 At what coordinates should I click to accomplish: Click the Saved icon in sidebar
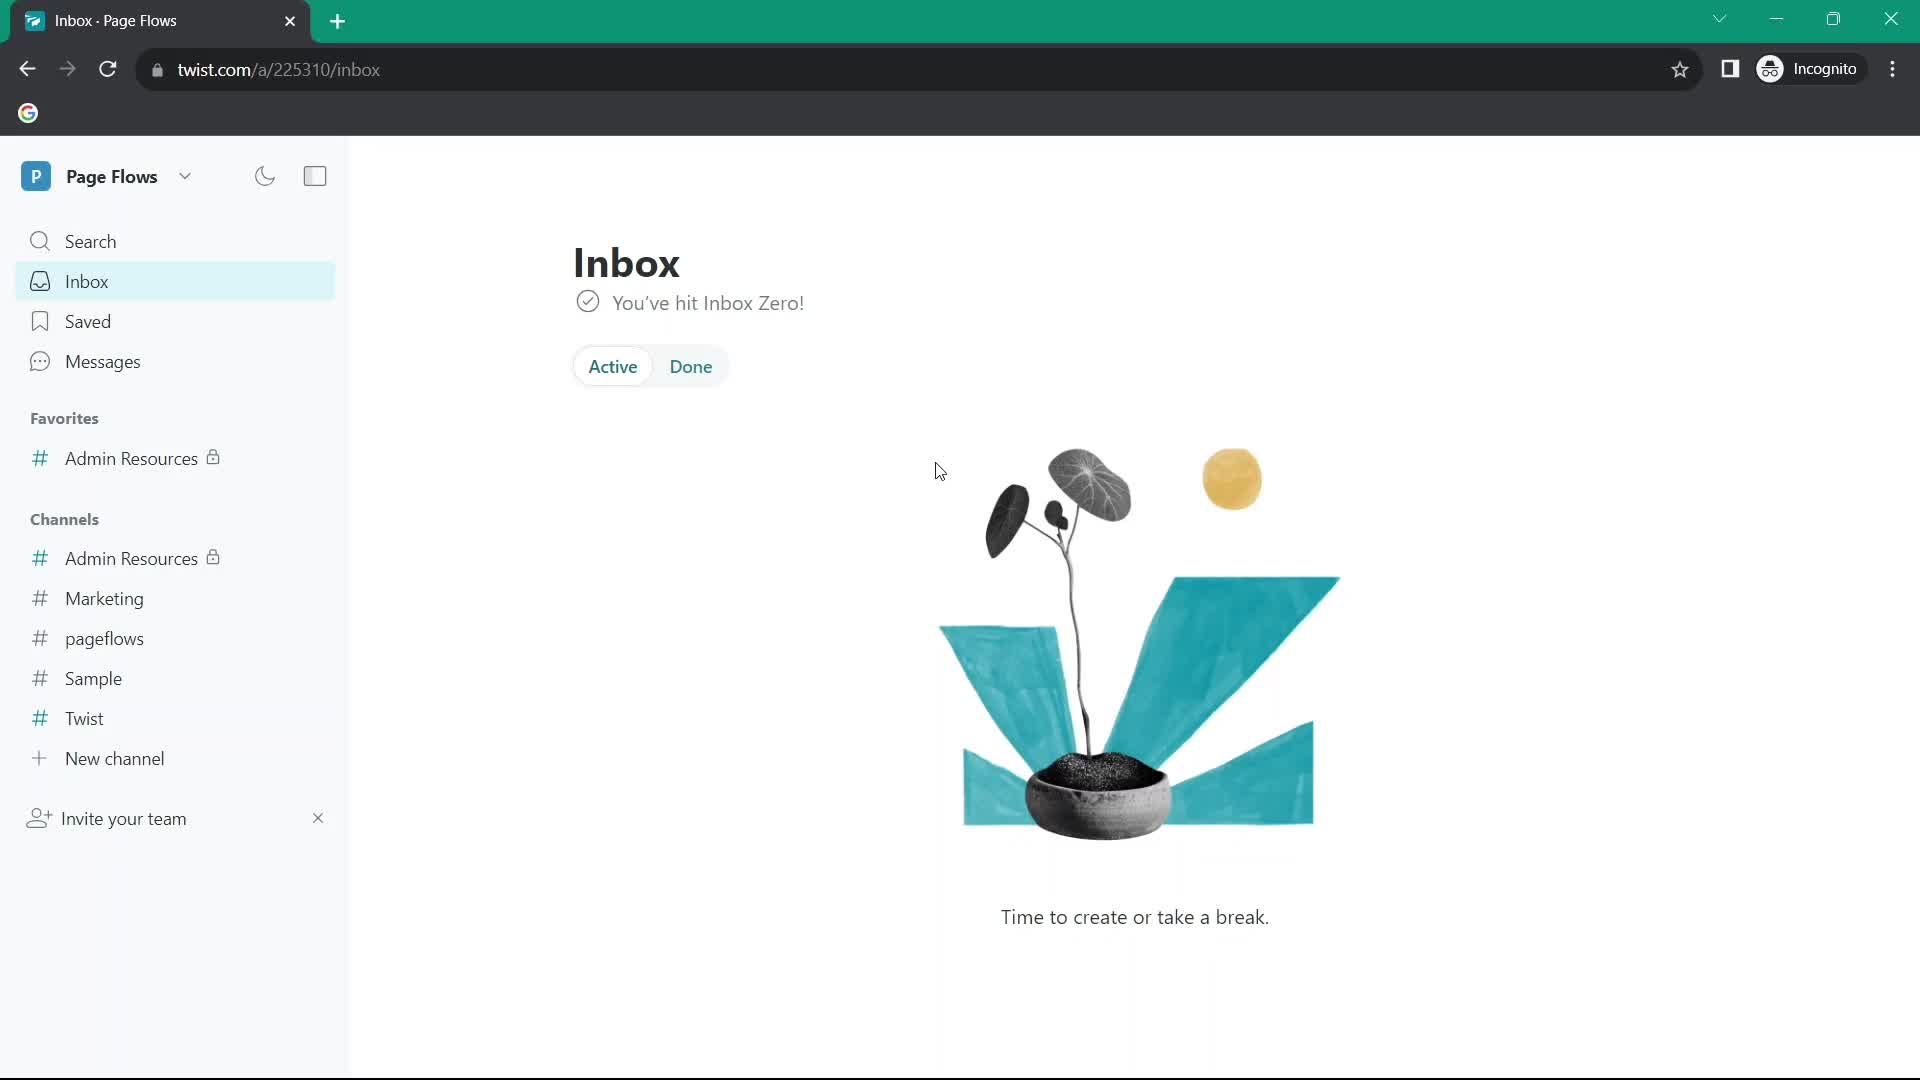tap(40, 320)
